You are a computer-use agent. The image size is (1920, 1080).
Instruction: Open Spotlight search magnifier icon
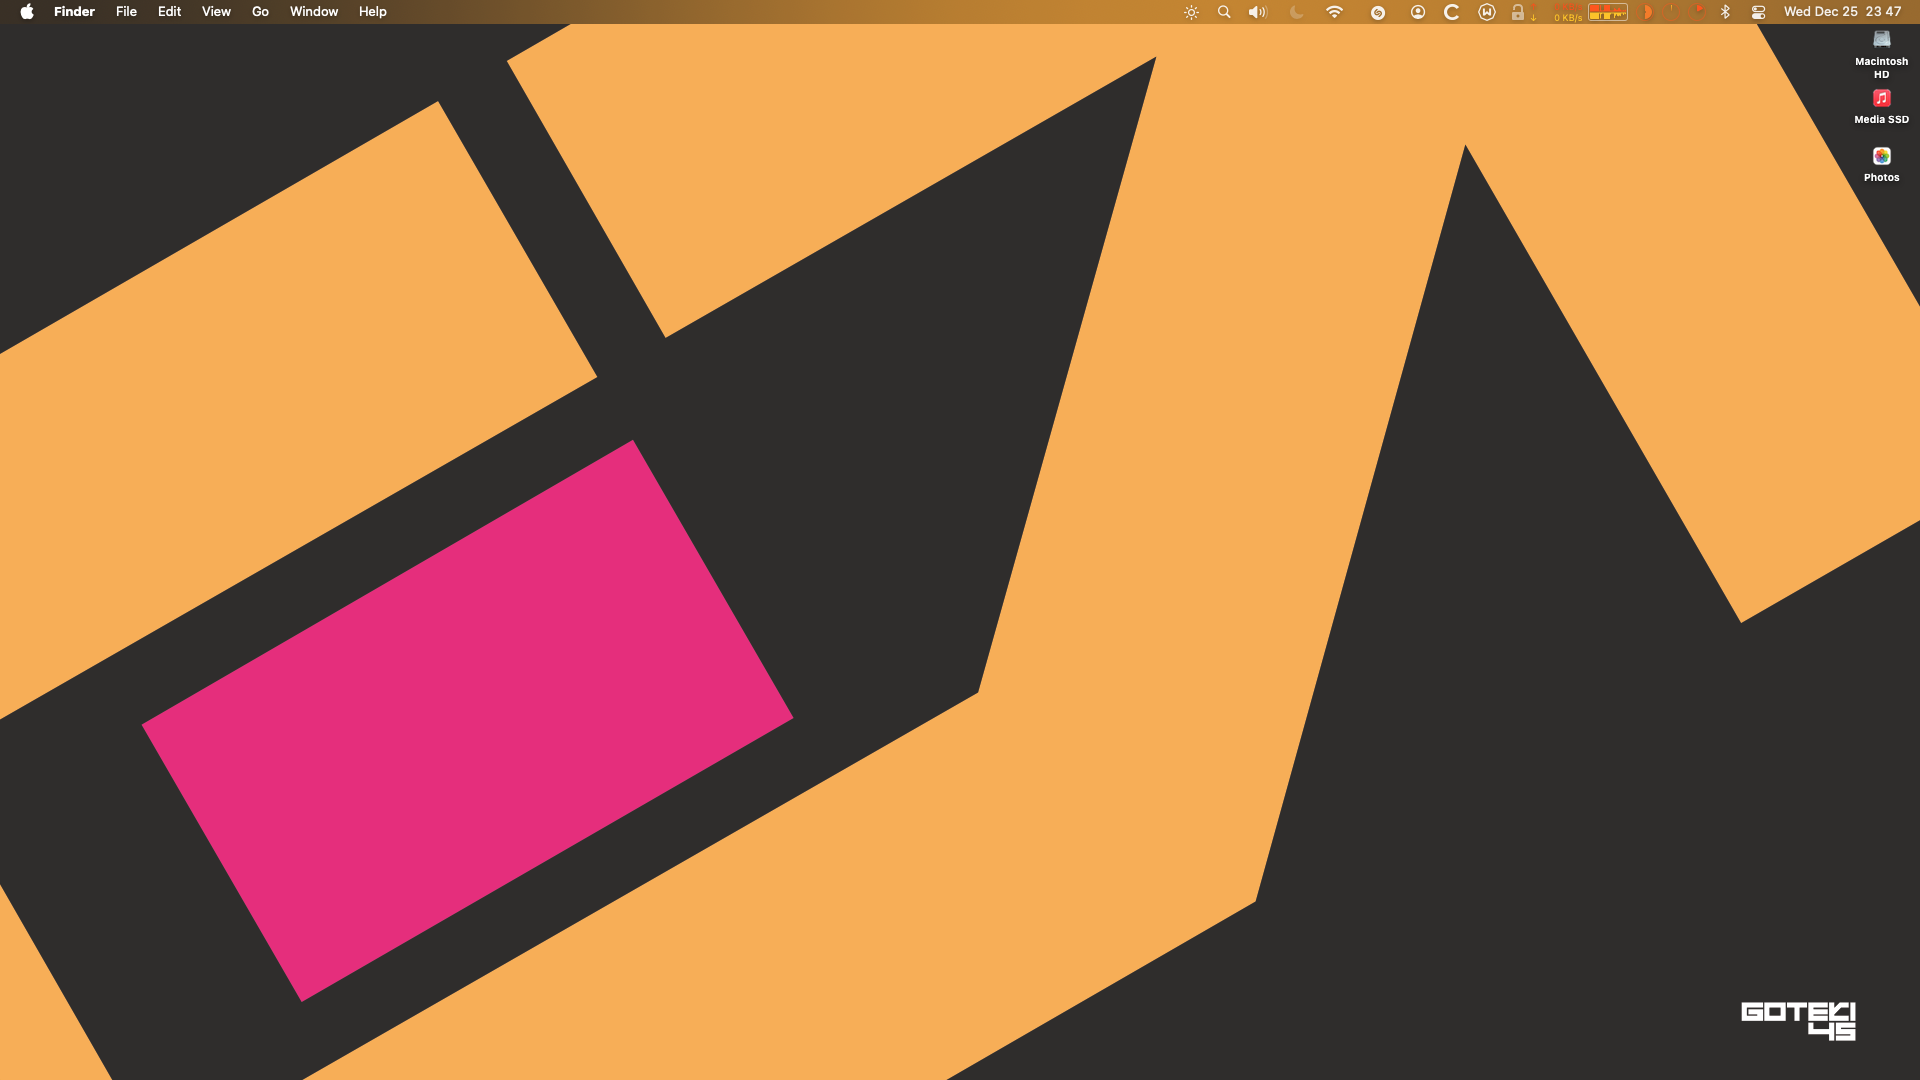[1224, 12]
